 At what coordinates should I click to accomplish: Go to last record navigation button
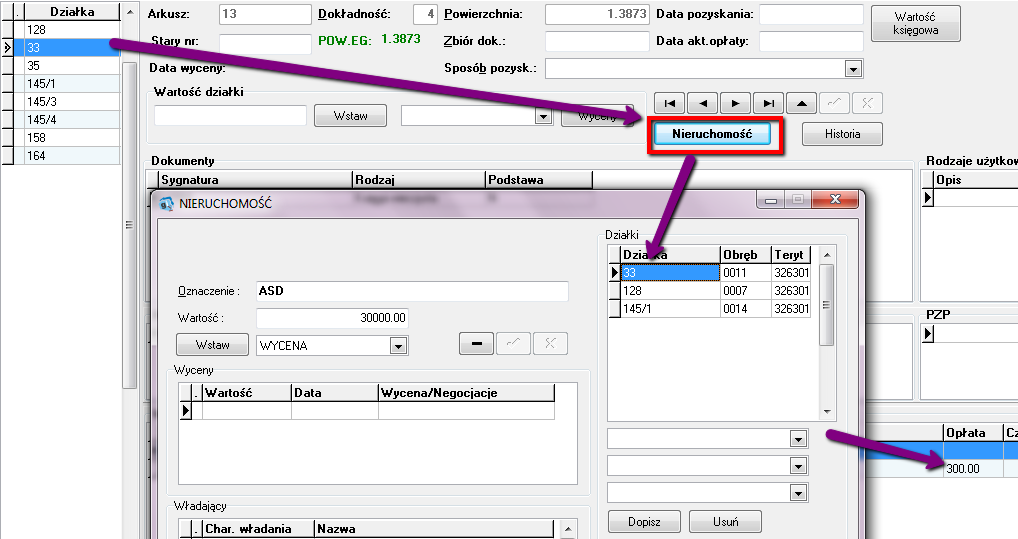(x=769, y=103)
